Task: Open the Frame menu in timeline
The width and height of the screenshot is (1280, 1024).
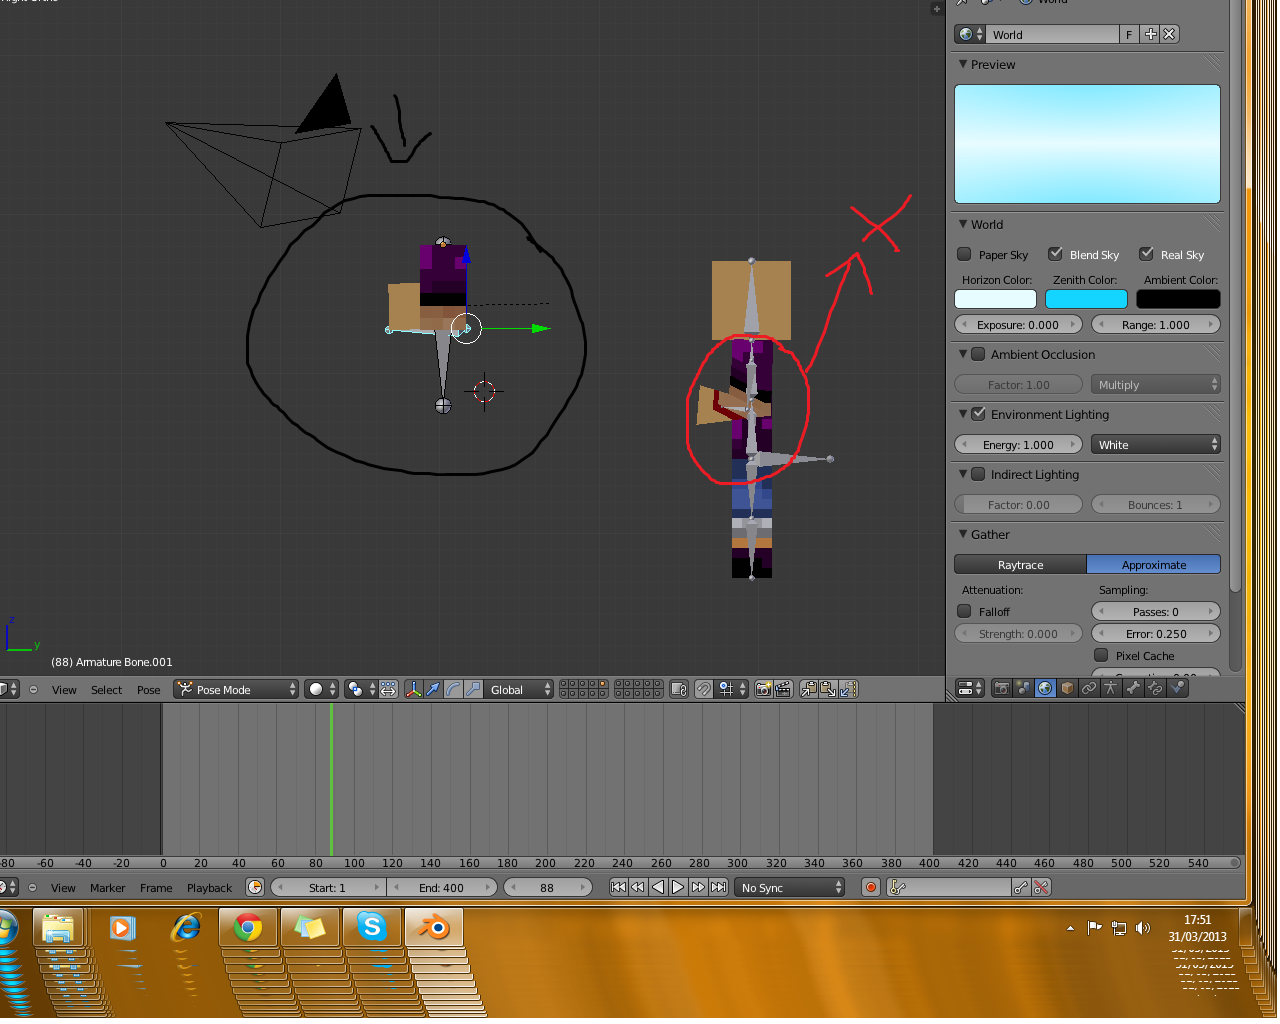Action: [x=156, y=888]
